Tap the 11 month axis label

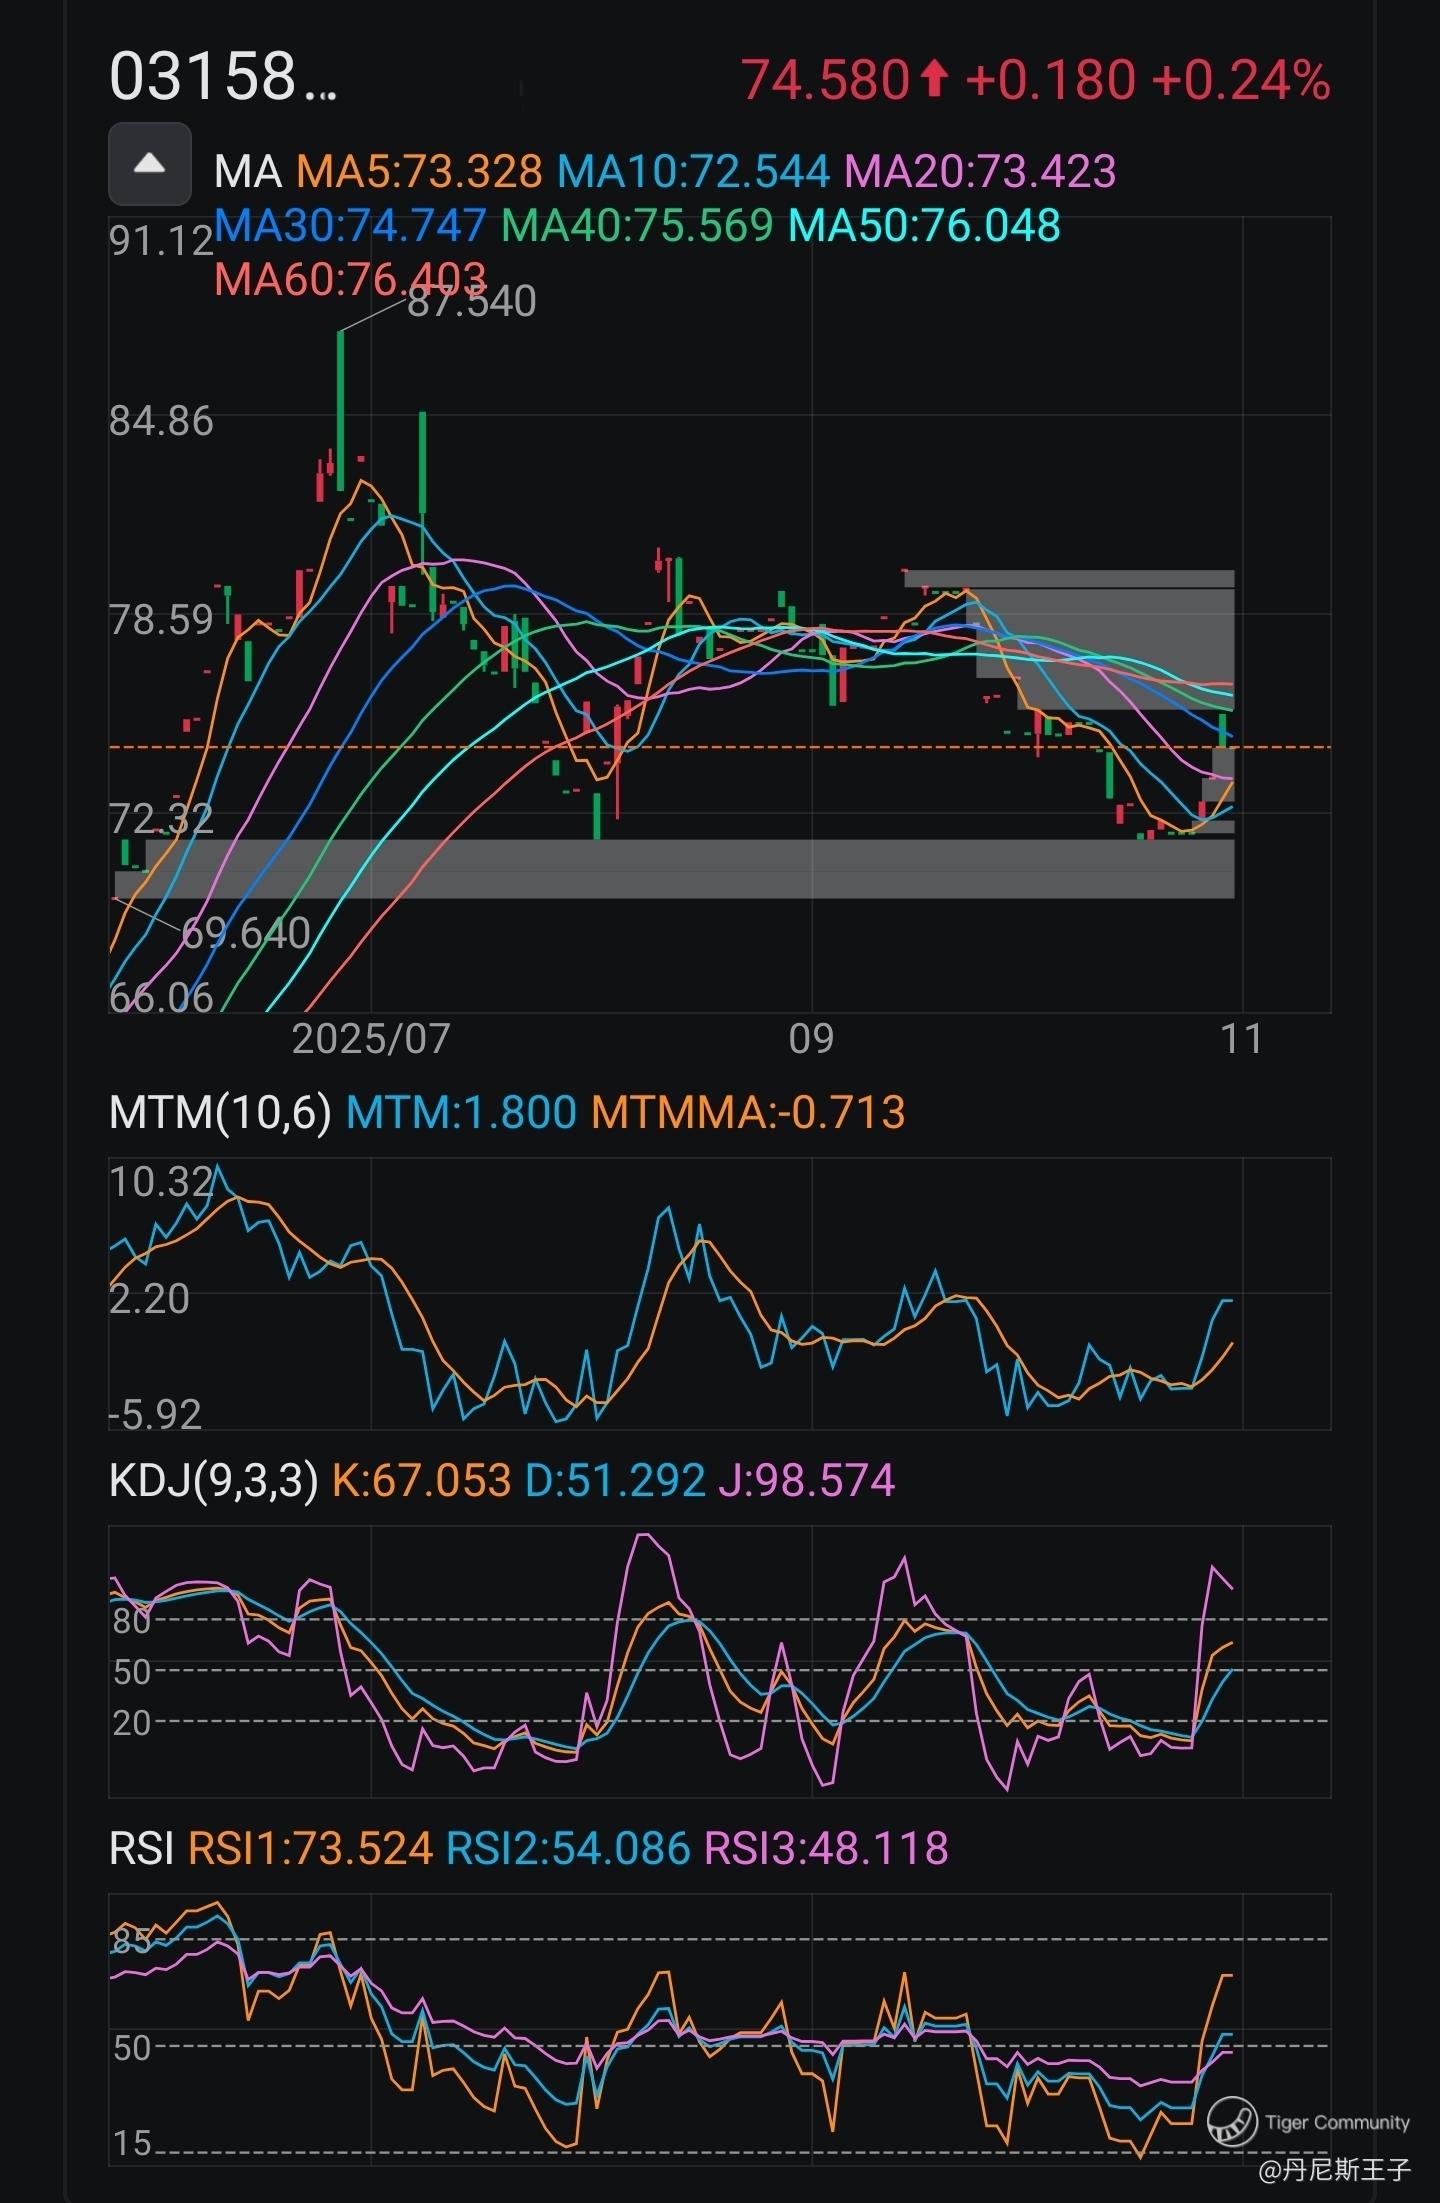[1242, 1039]
